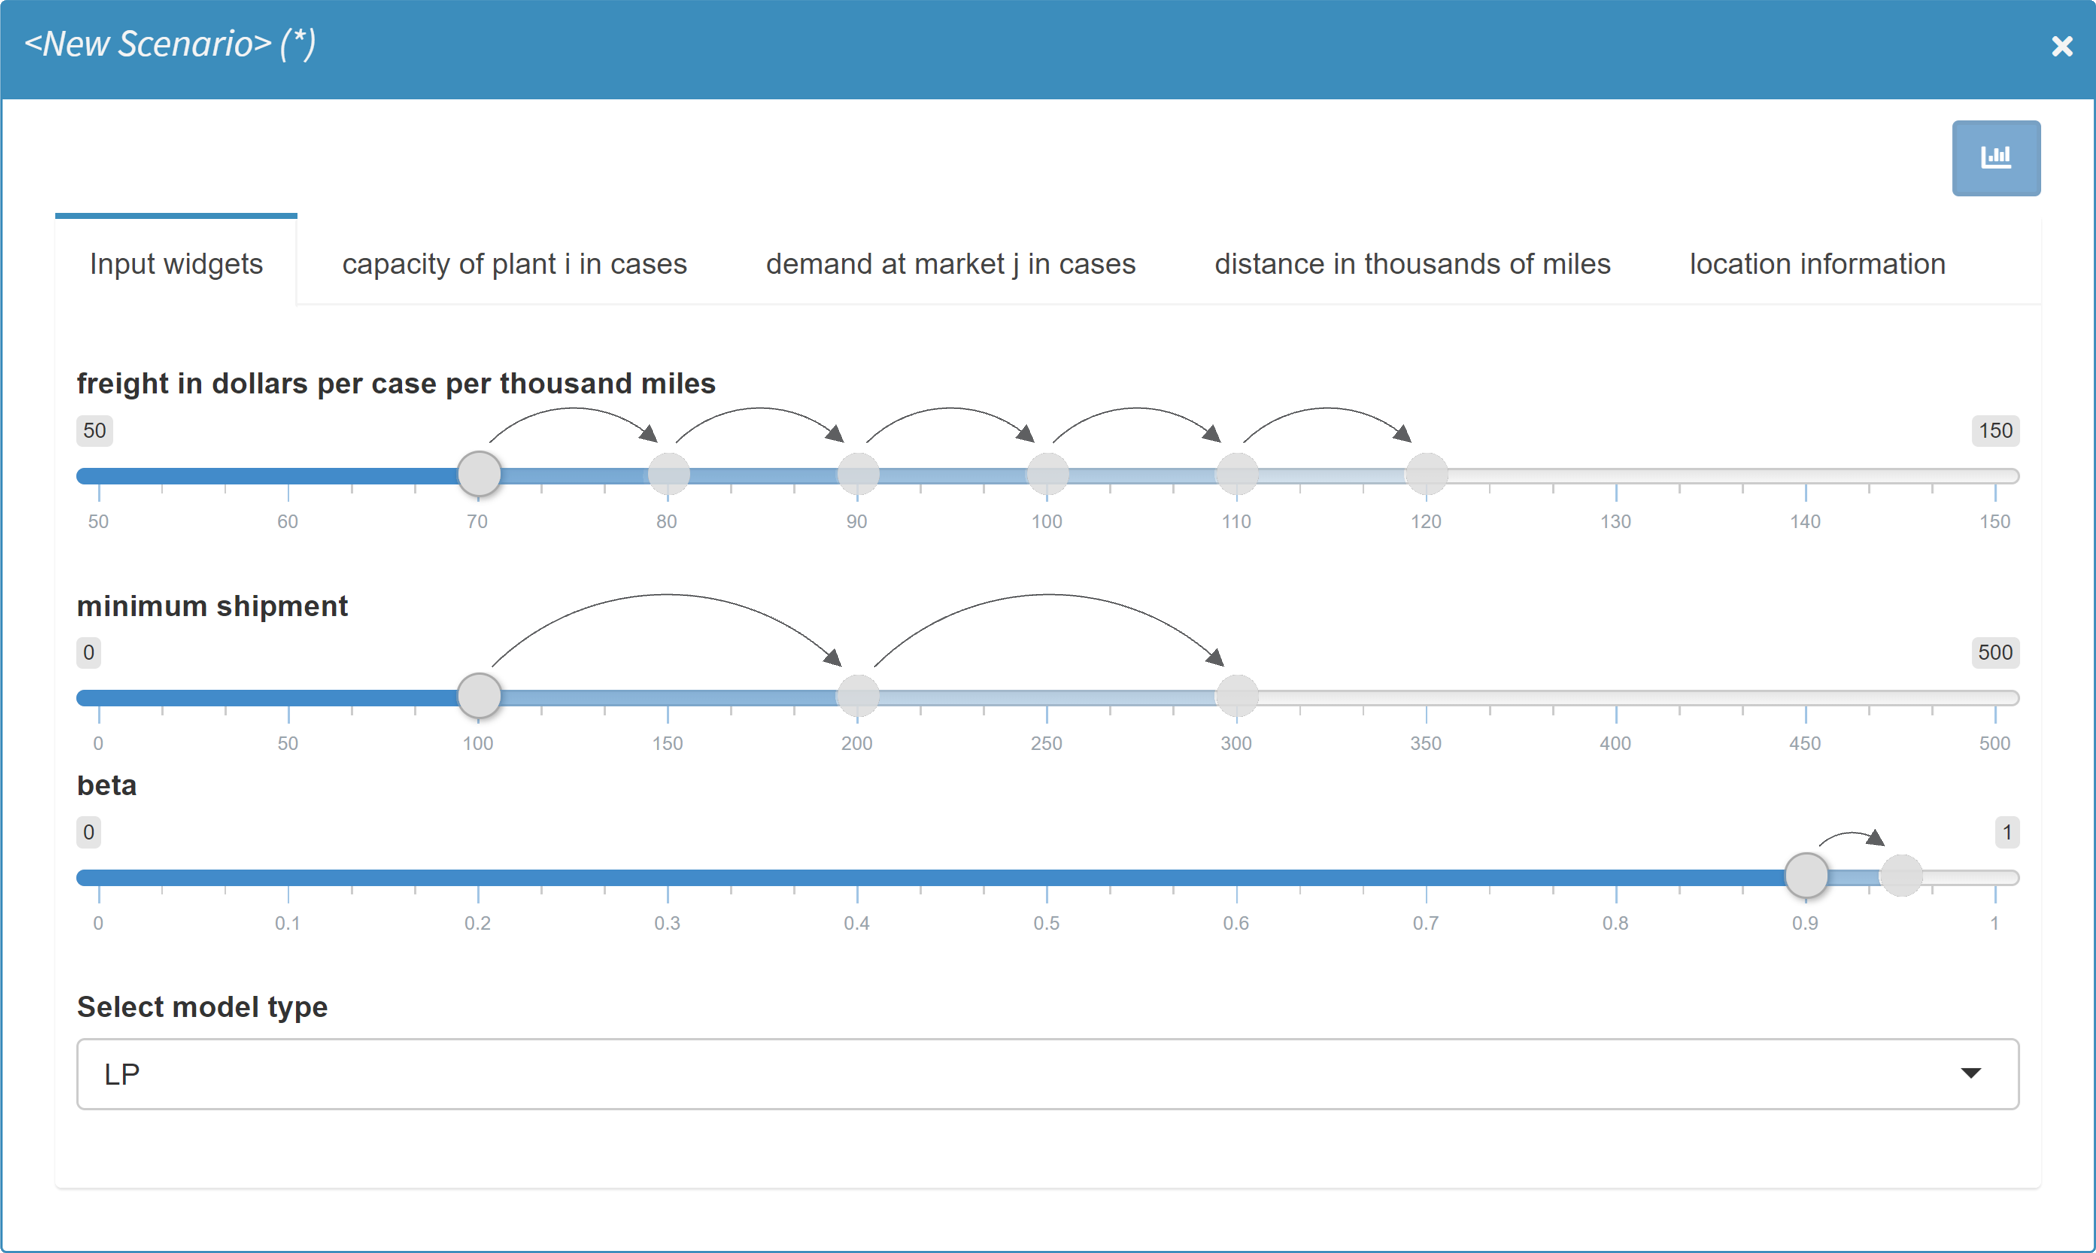The width and height of the screenshot is (2096, 1253).
Task: Open the location information tab
Action: pos(1816,263)
